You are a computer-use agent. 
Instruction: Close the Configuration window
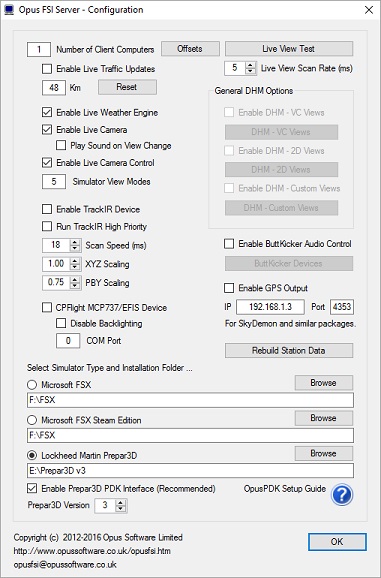tap(369, 10)
